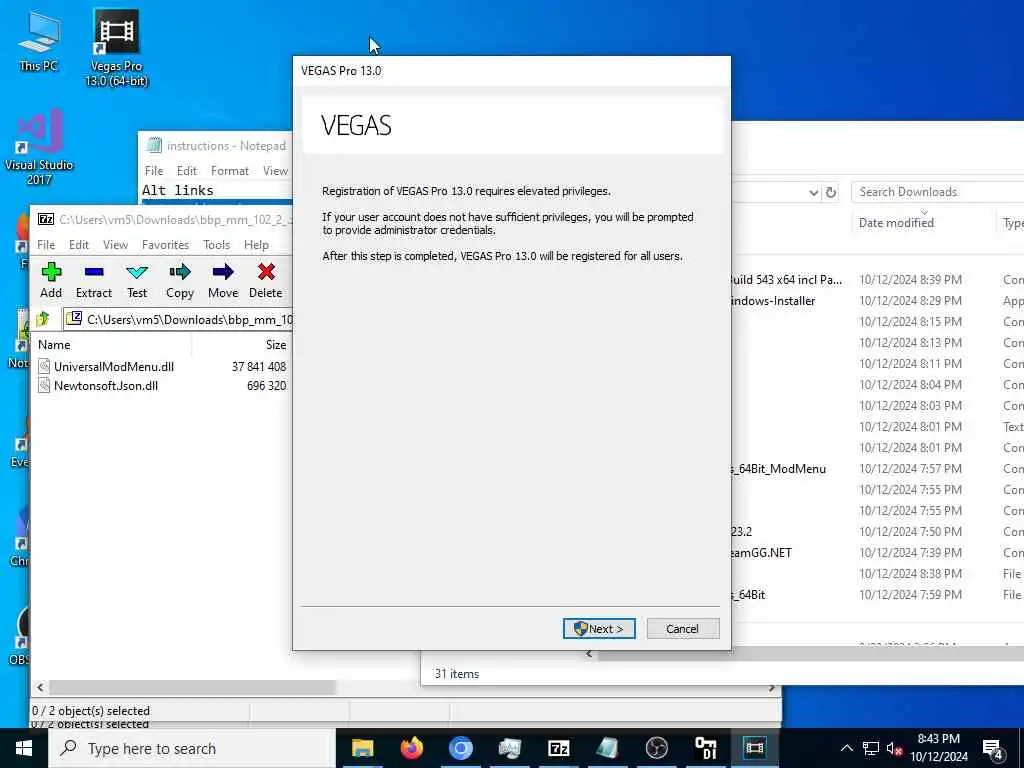Cancel the VEGAS Pro registration dialog
Viewport: 1024px width, 768px height.
(x=682, y=628)
